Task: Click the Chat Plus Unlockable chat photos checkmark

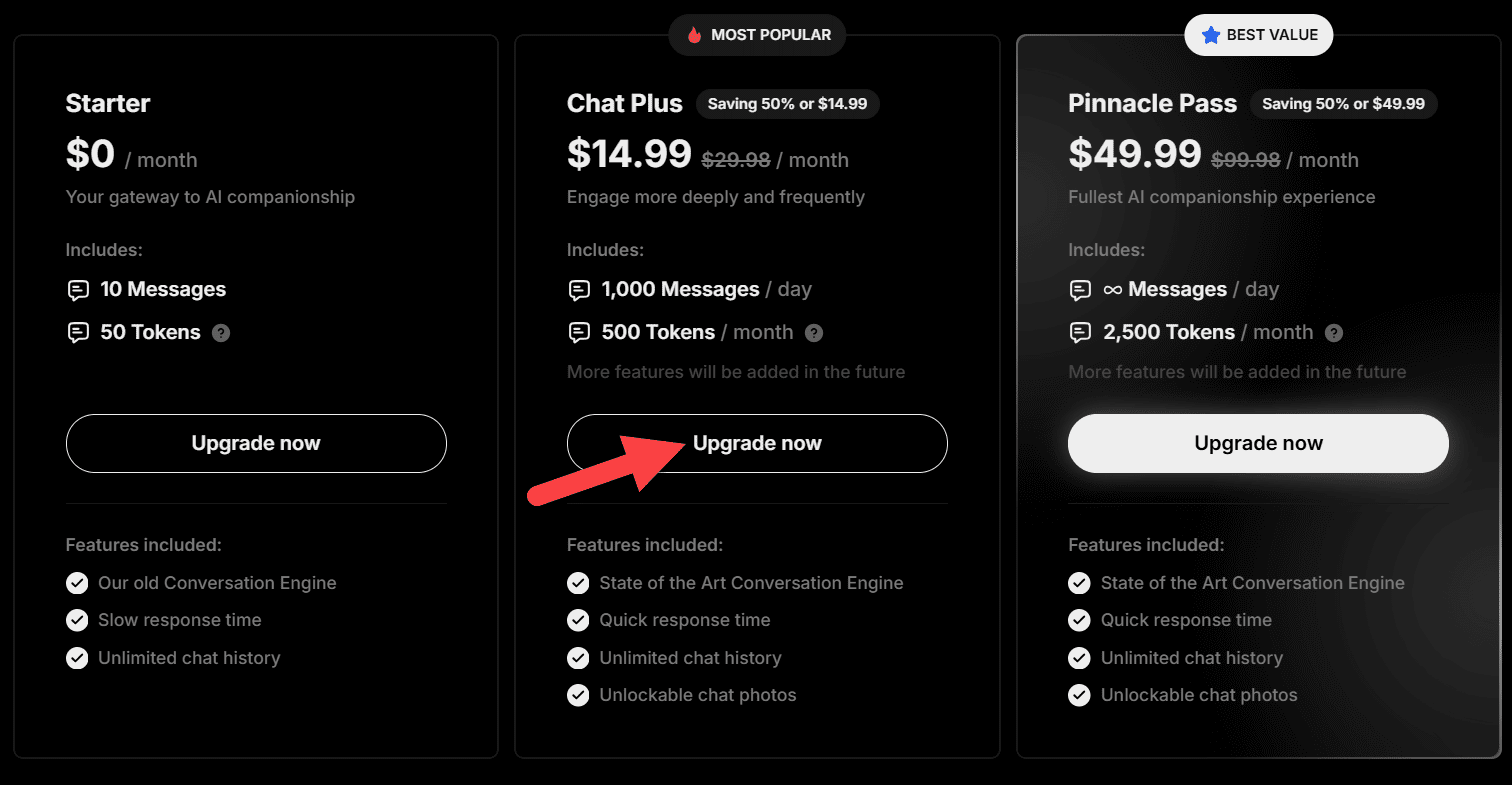Action: pos(578,695)
